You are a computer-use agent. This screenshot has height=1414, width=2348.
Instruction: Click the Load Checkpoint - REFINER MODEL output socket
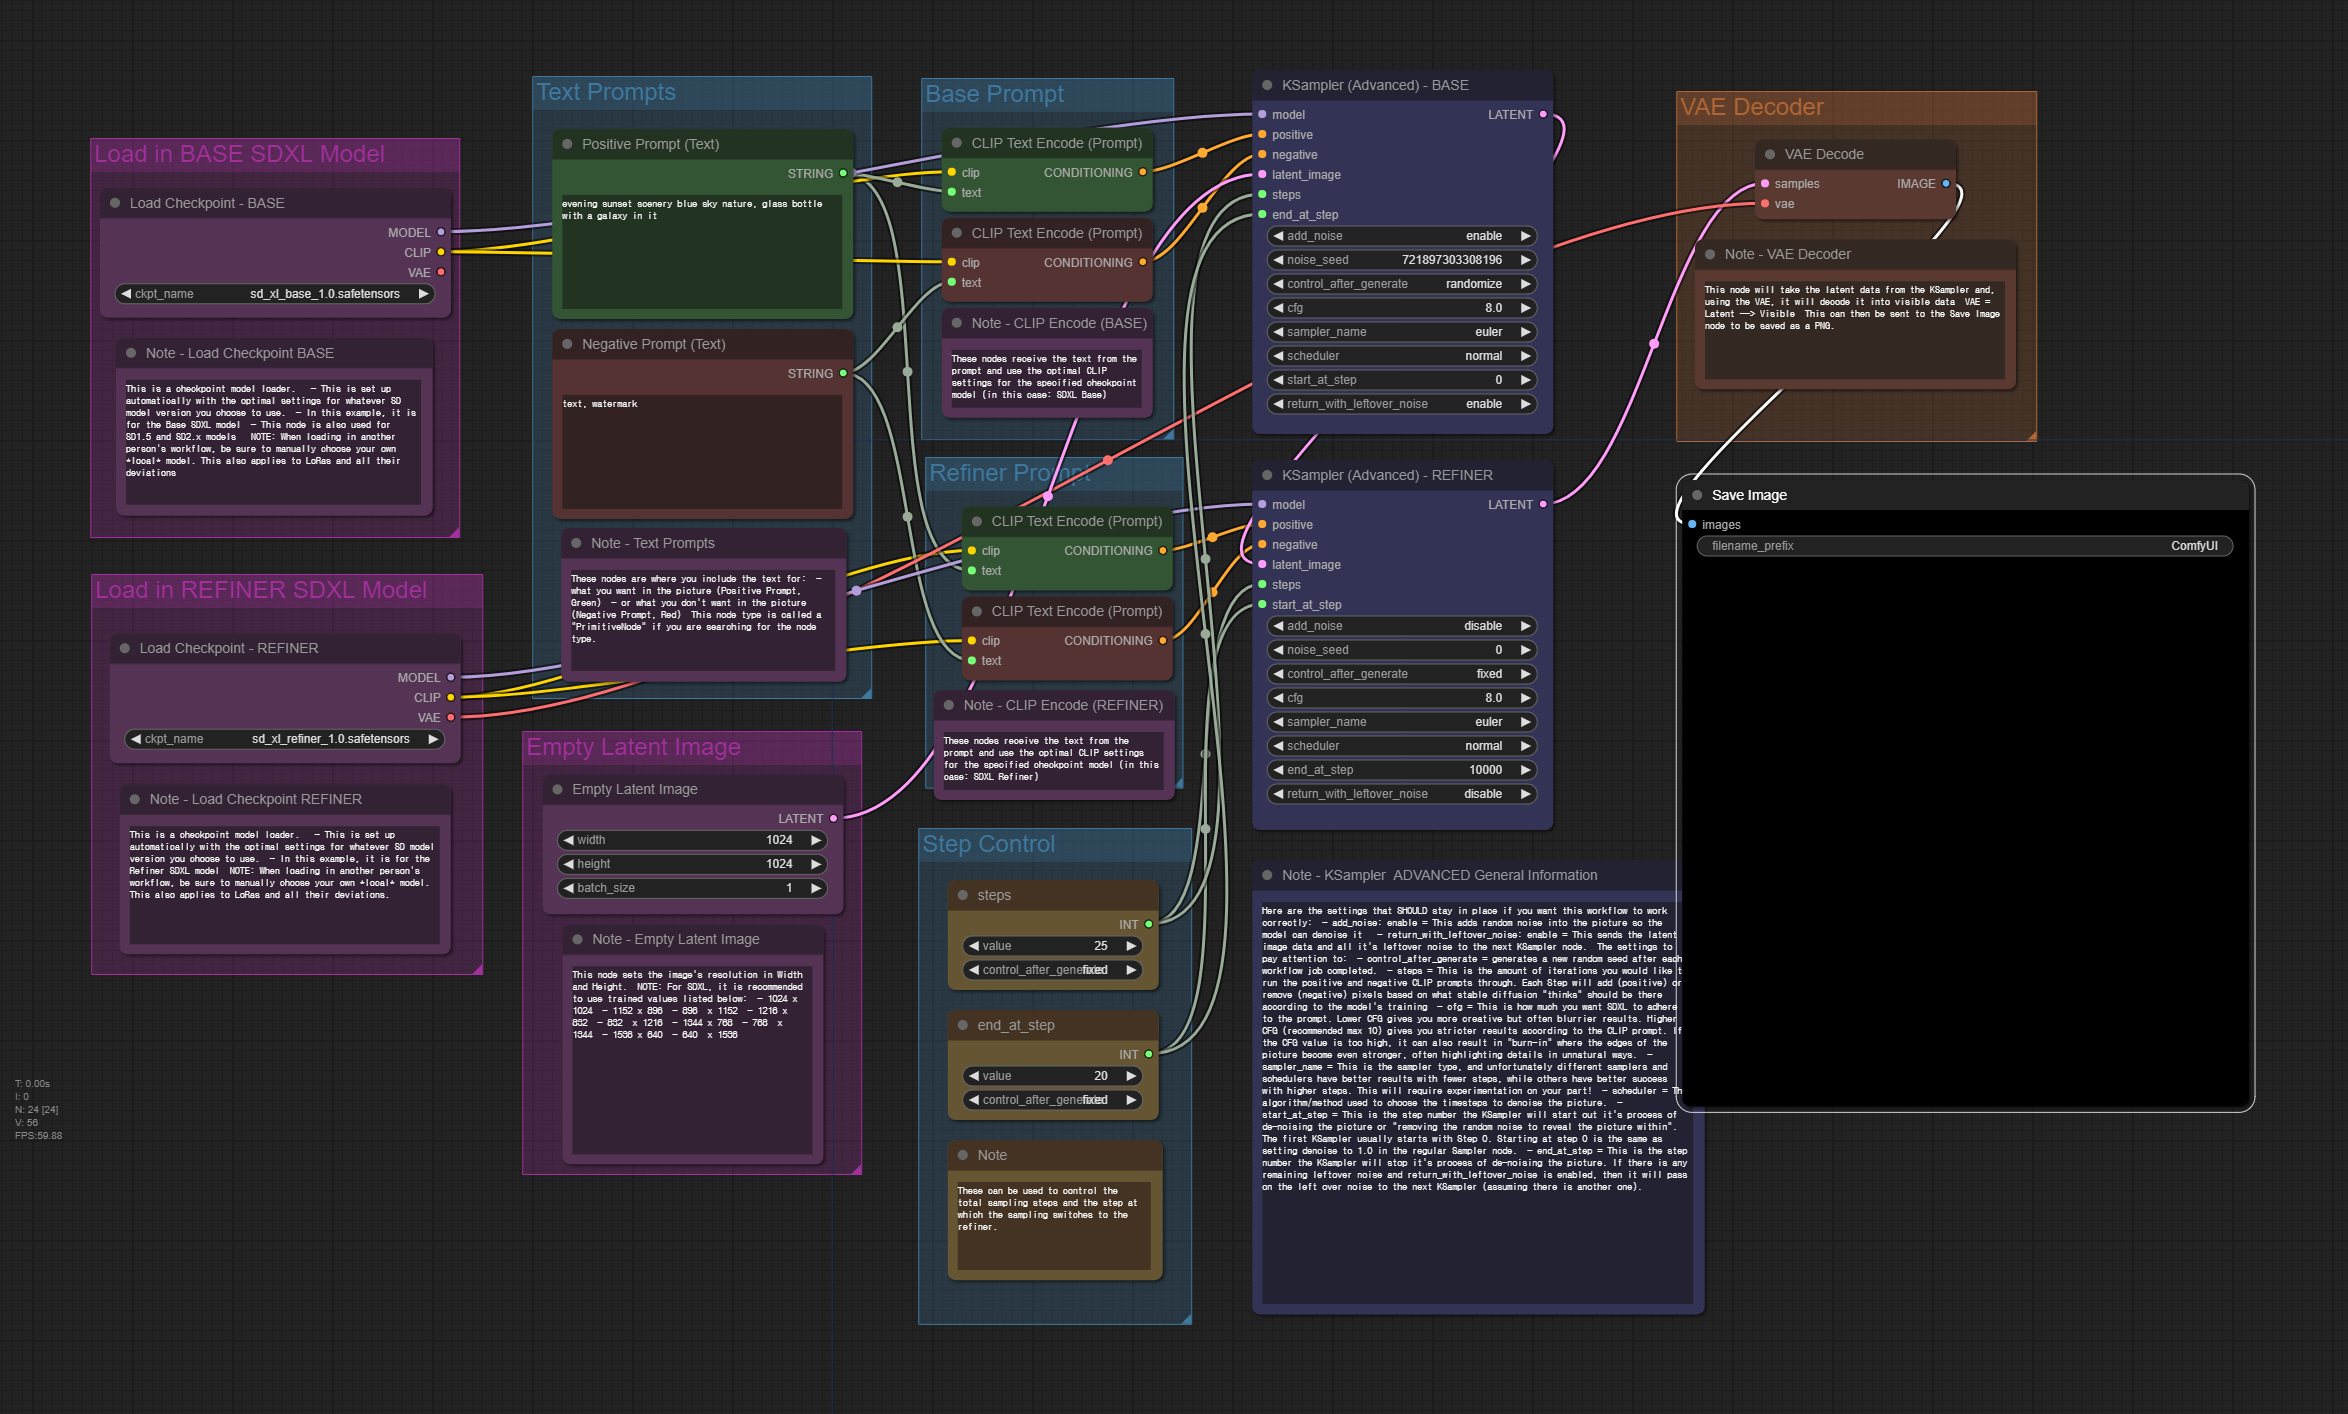[450, 678]
